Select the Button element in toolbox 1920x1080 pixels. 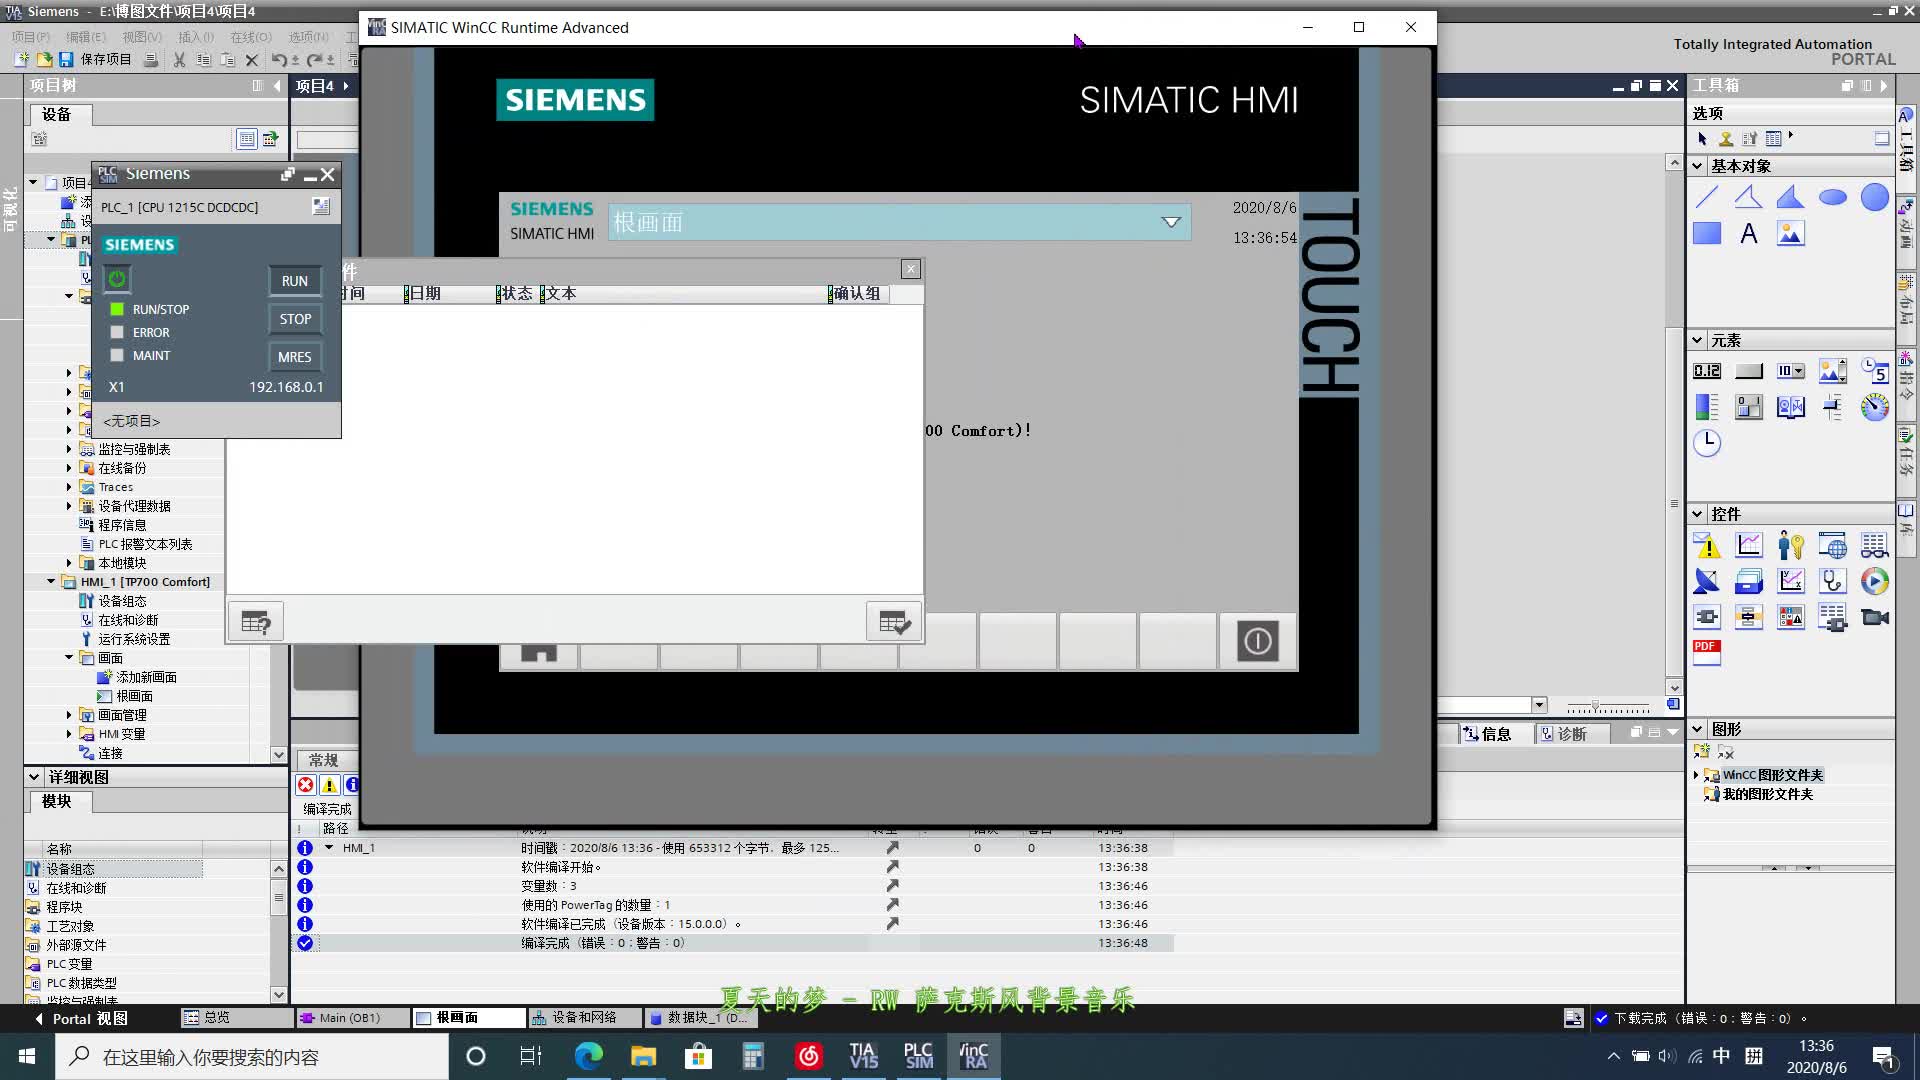click(1748, 371)
